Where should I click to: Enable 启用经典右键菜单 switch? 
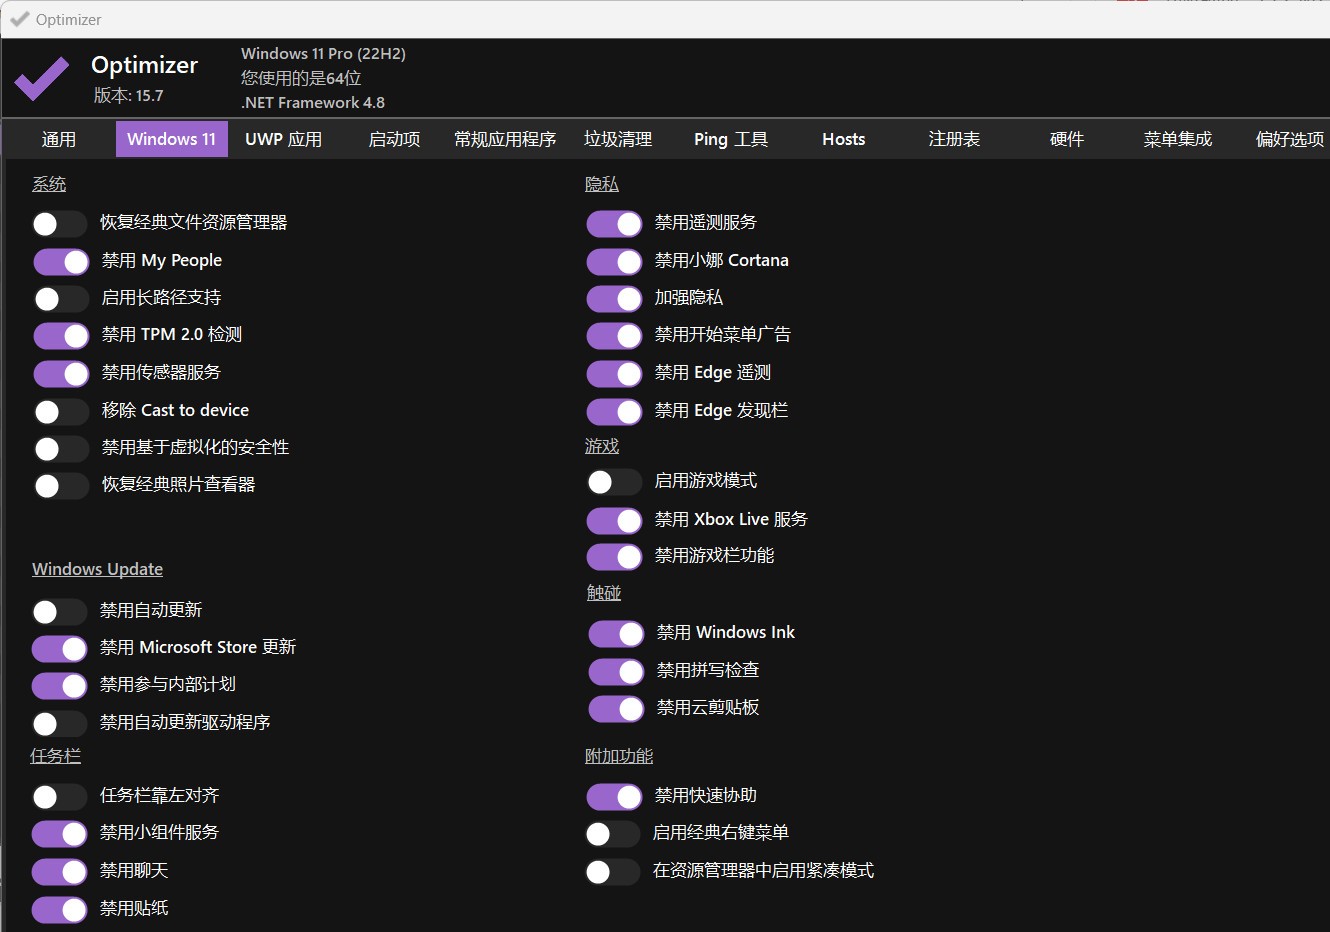click(x=612, y=834)
